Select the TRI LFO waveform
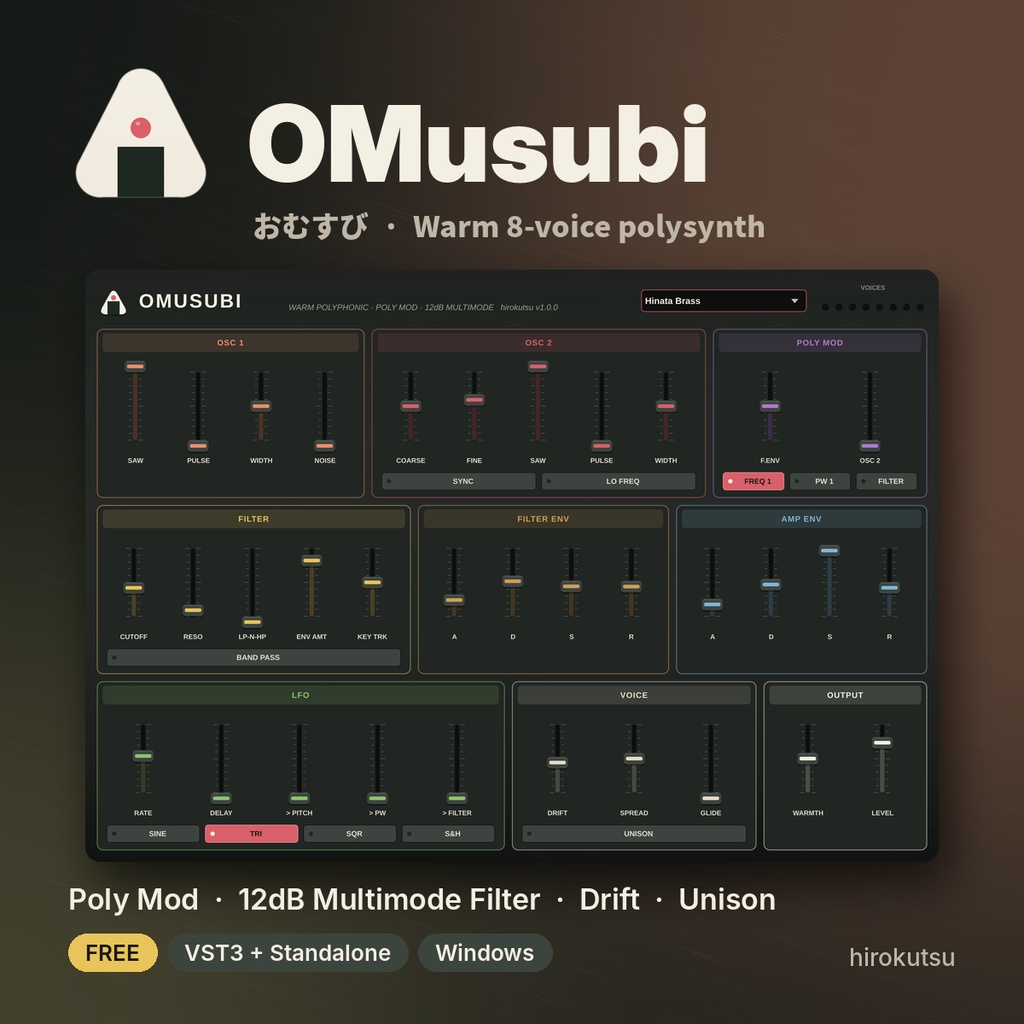1024x1024 pixels. click(251, 834)
